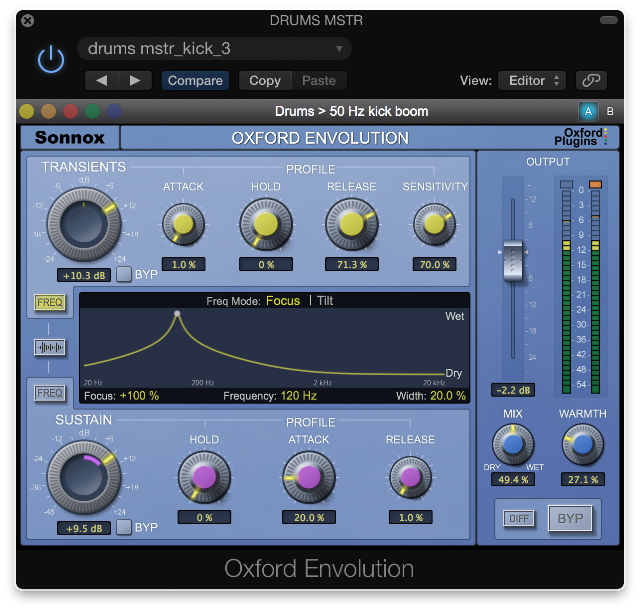The width and height of the screenshot is (640, 611).
Task: Switch to preset slot A
Action: pyautogui.click(x=588, y=111)
